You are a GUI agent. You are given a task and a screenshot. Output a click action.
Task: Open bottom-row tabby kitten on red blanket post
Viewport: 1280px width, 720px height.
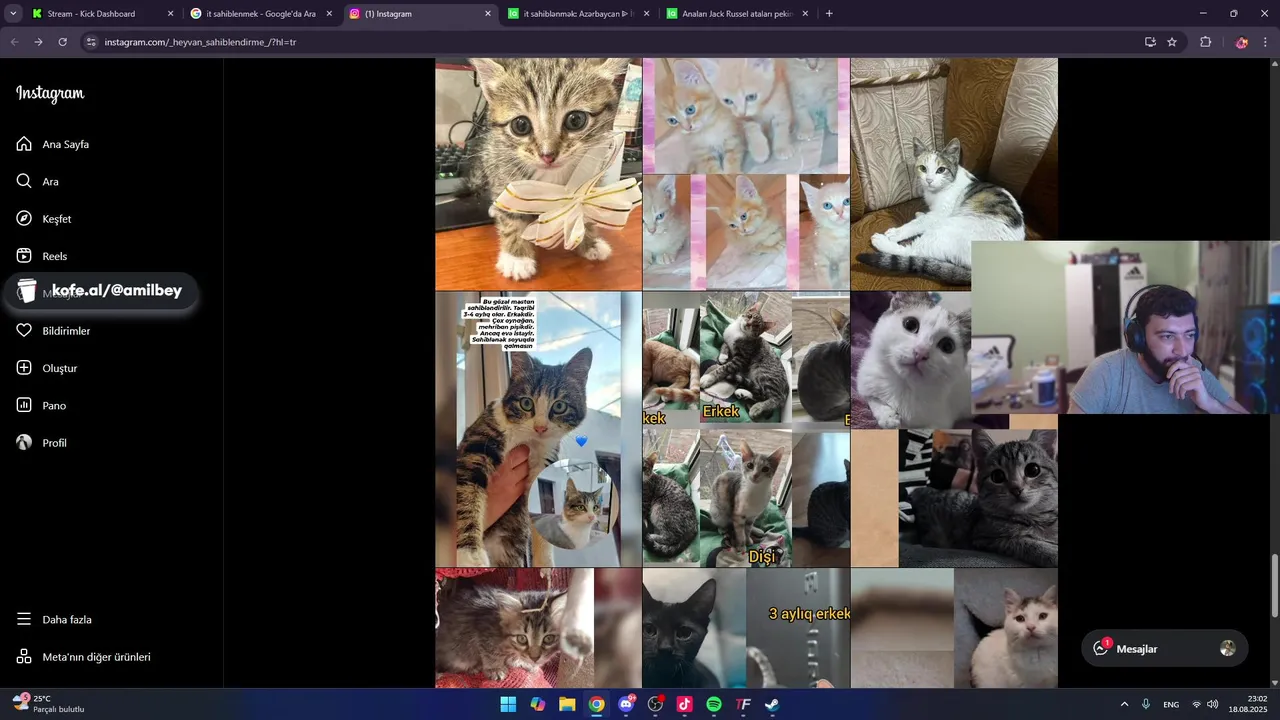click(x=538, y=628)
